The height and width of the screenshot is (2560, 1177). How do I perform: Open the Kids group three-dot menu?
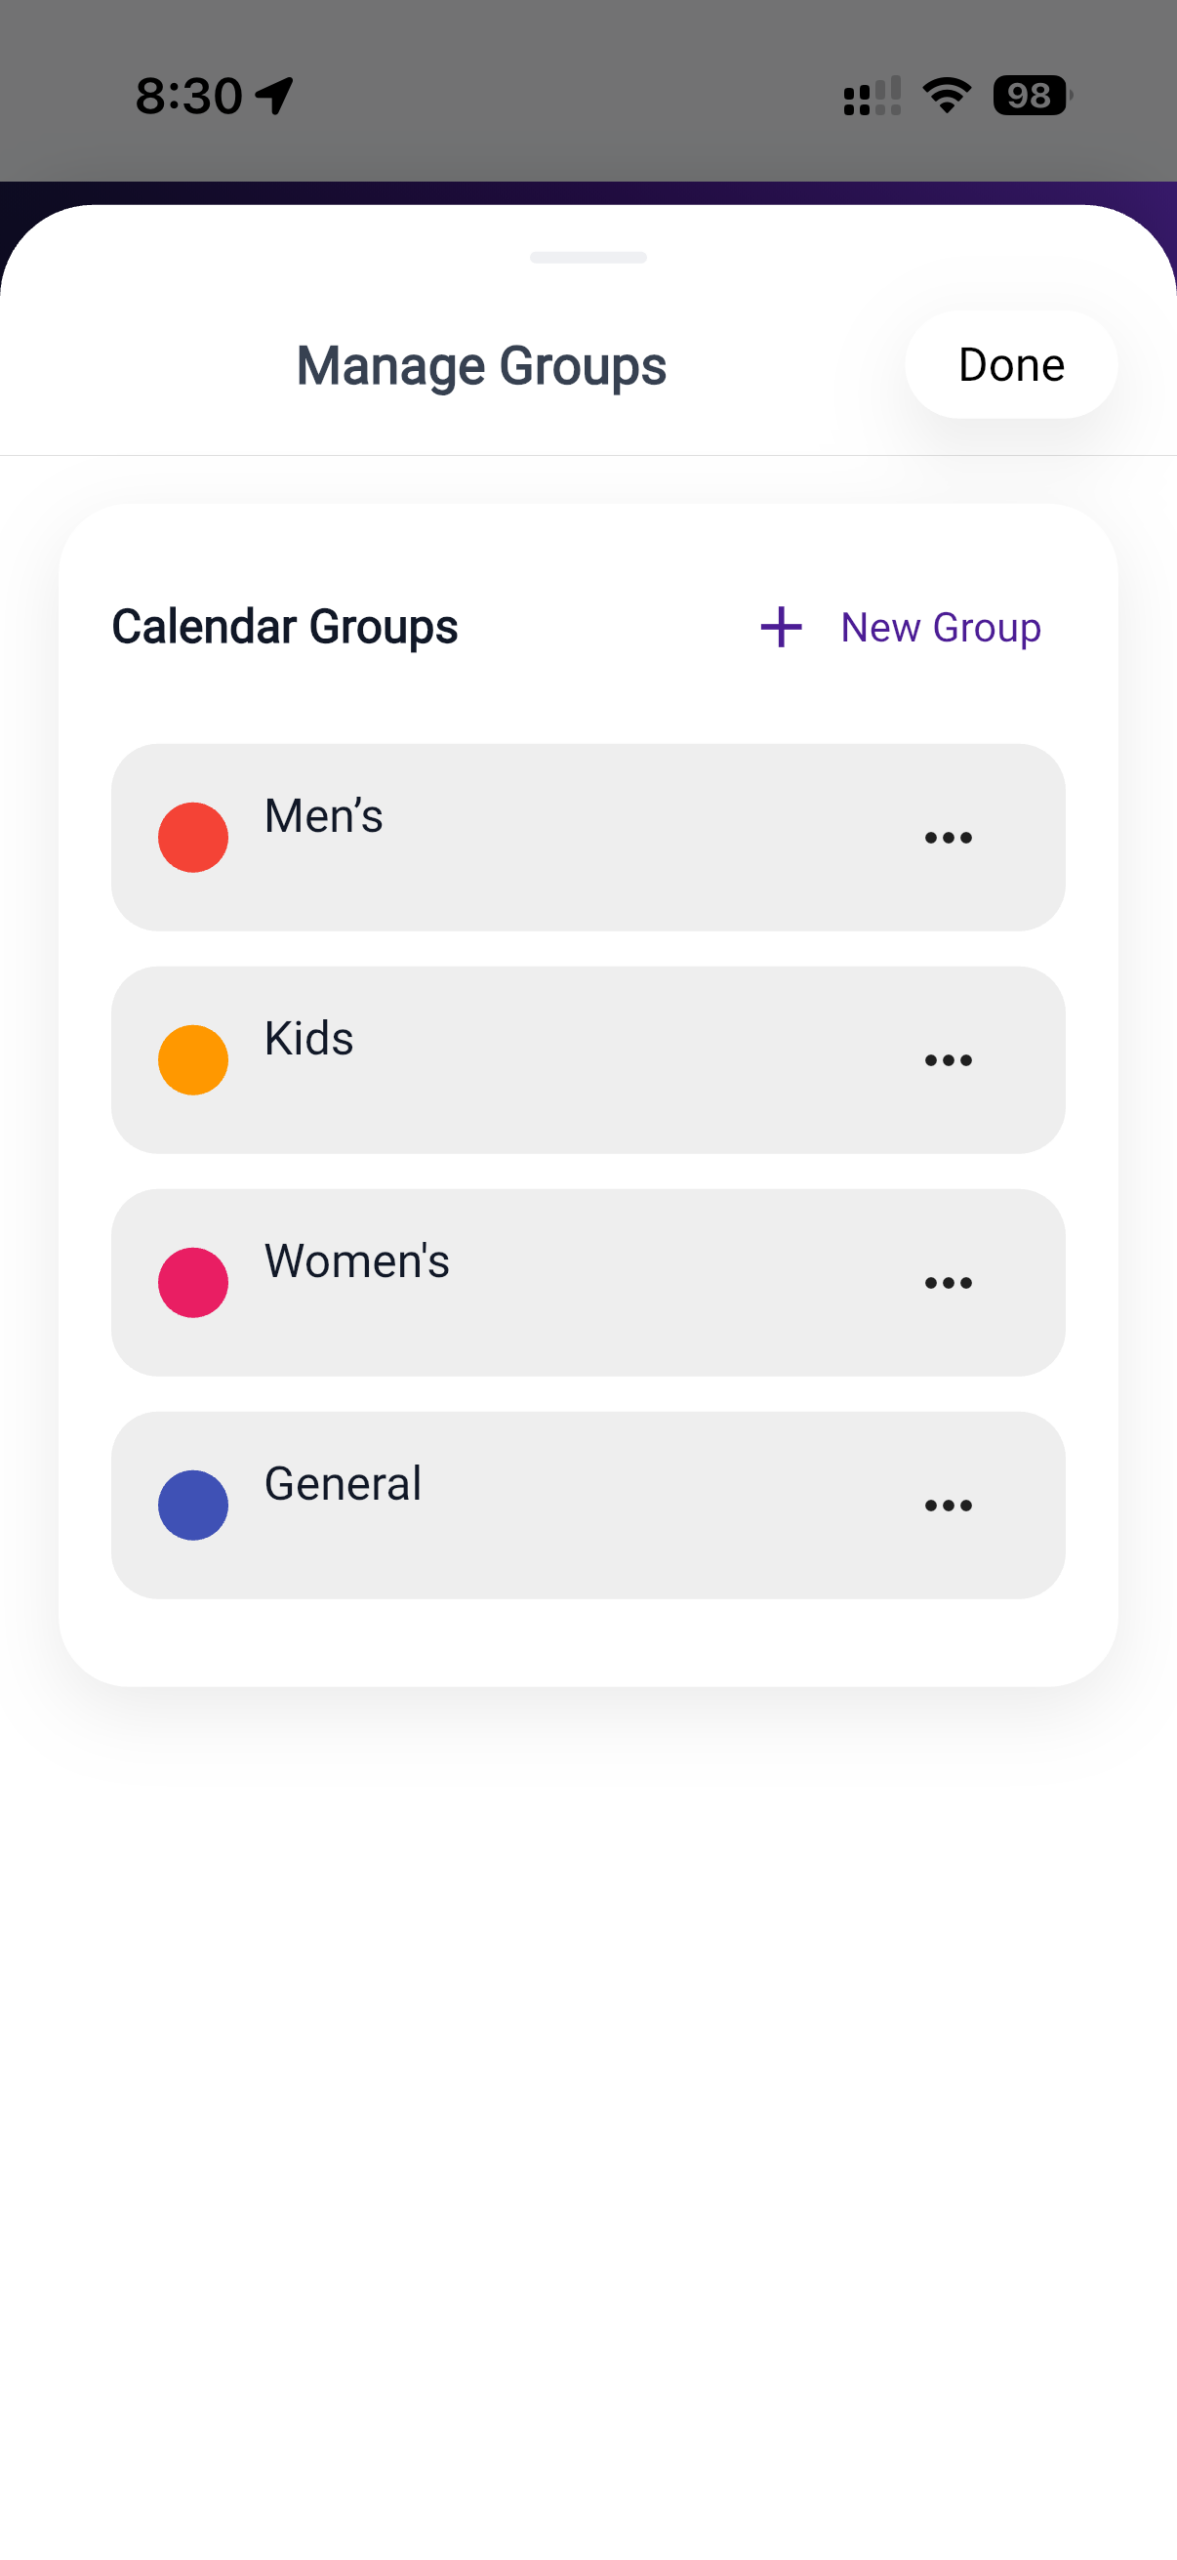pos(947,1059)
